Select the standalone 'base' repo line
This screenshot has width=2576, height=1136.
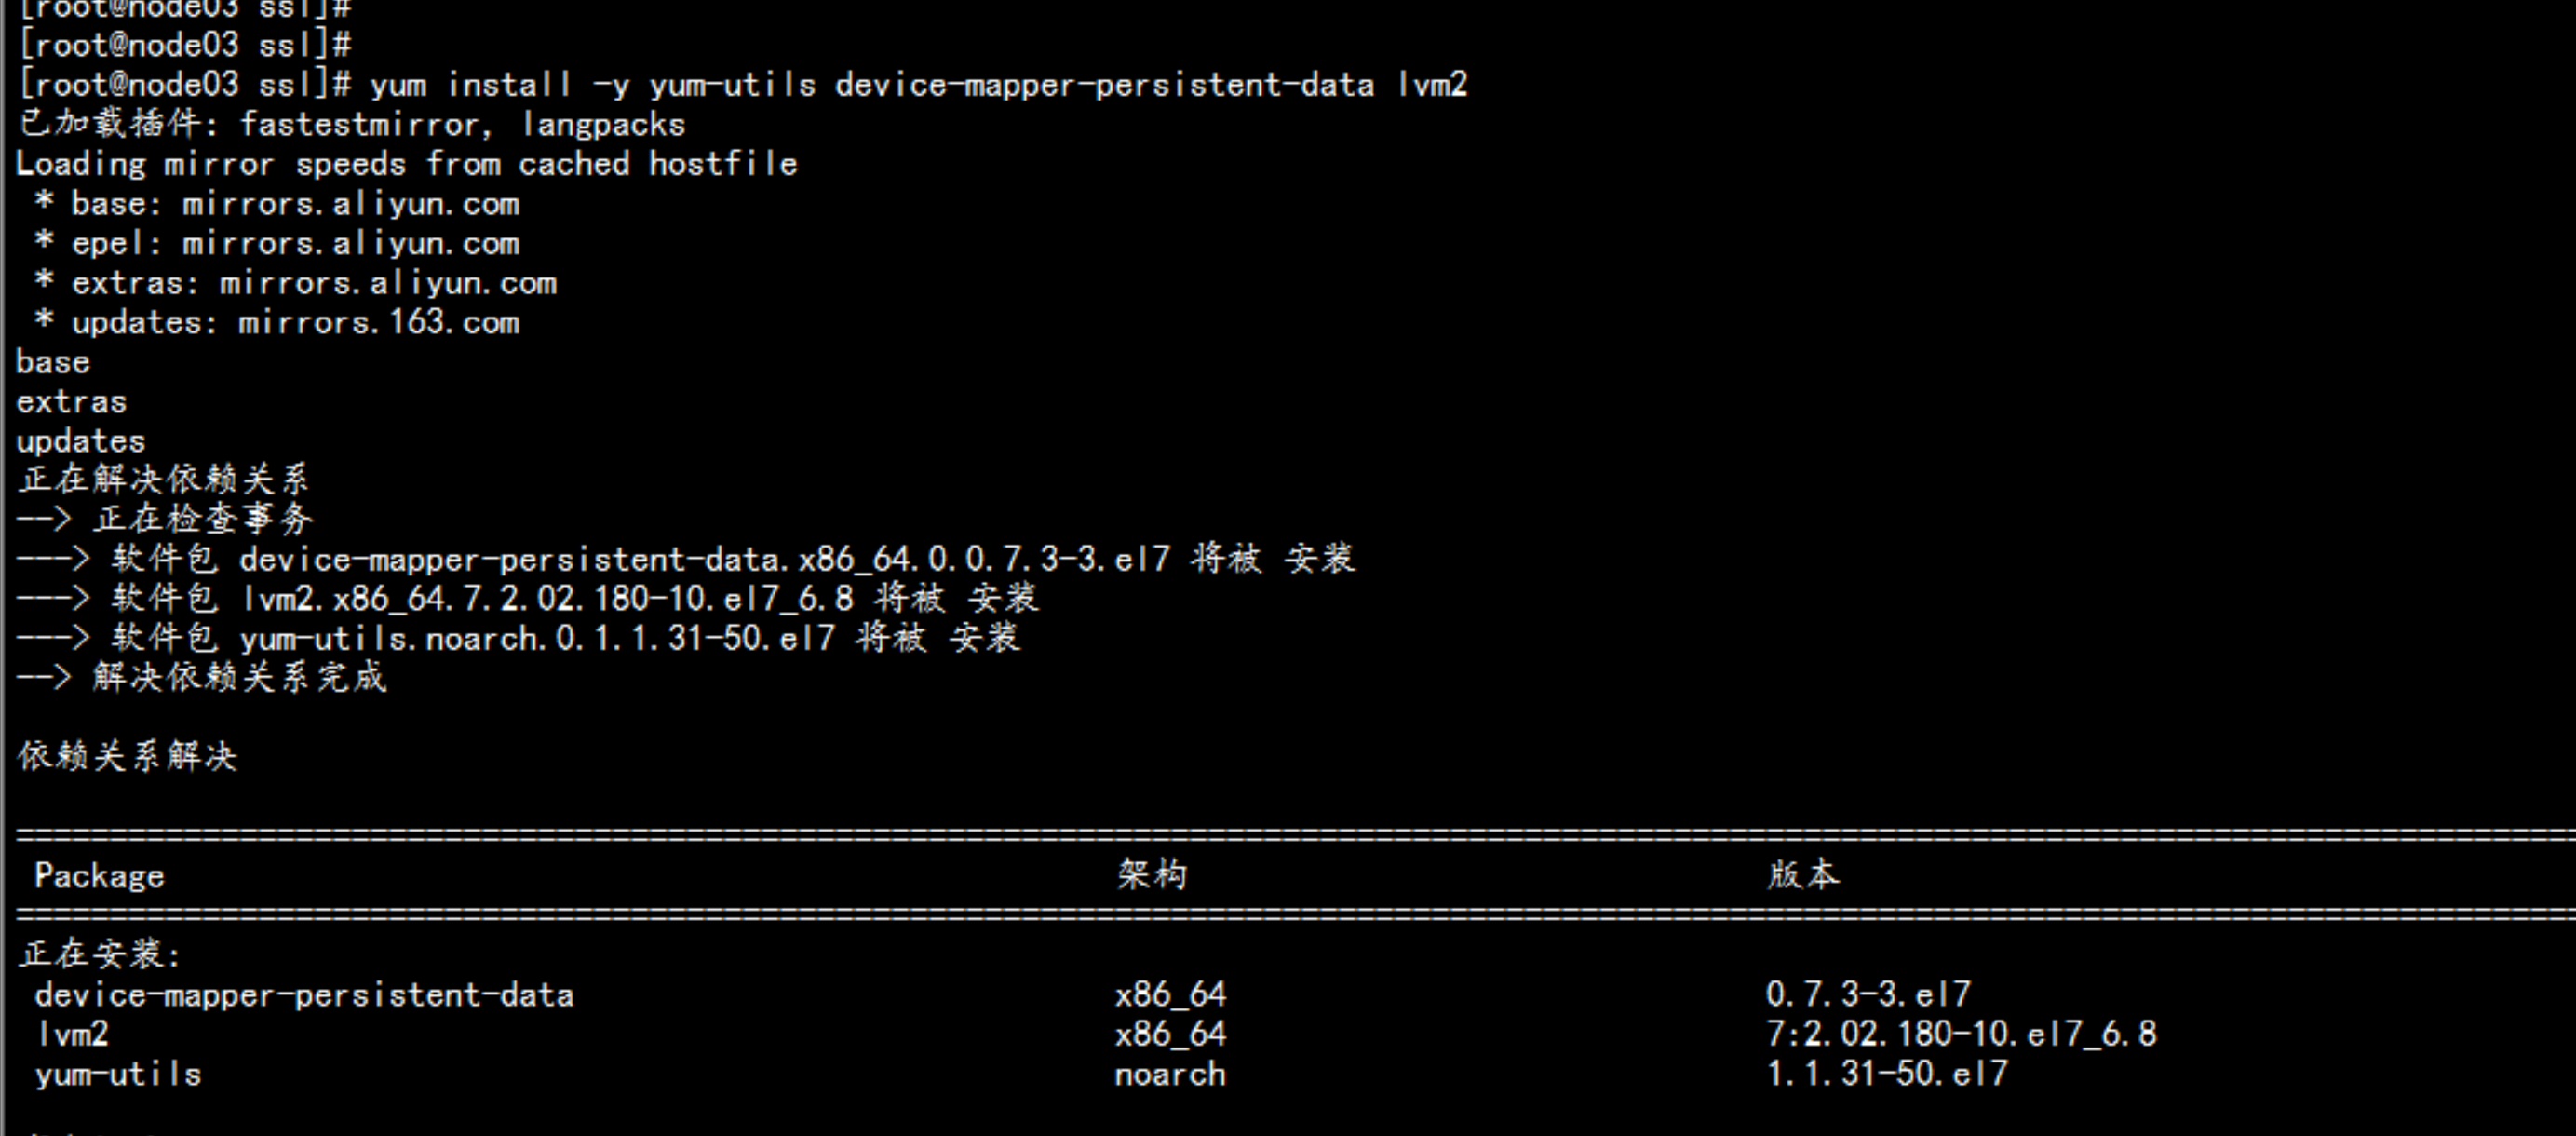pyautogui.click(x=53, y=362)
